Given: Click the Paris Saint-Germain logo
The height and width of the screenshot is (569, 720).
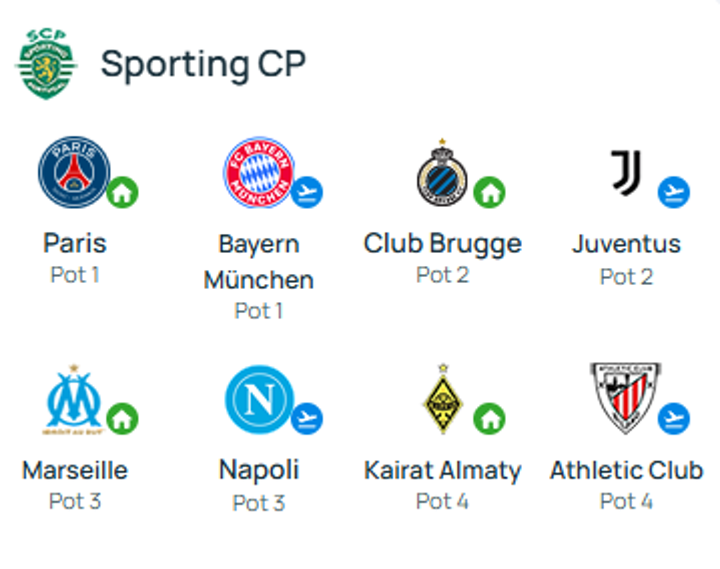Looking at the screenshot, I should tap(74, 173).
